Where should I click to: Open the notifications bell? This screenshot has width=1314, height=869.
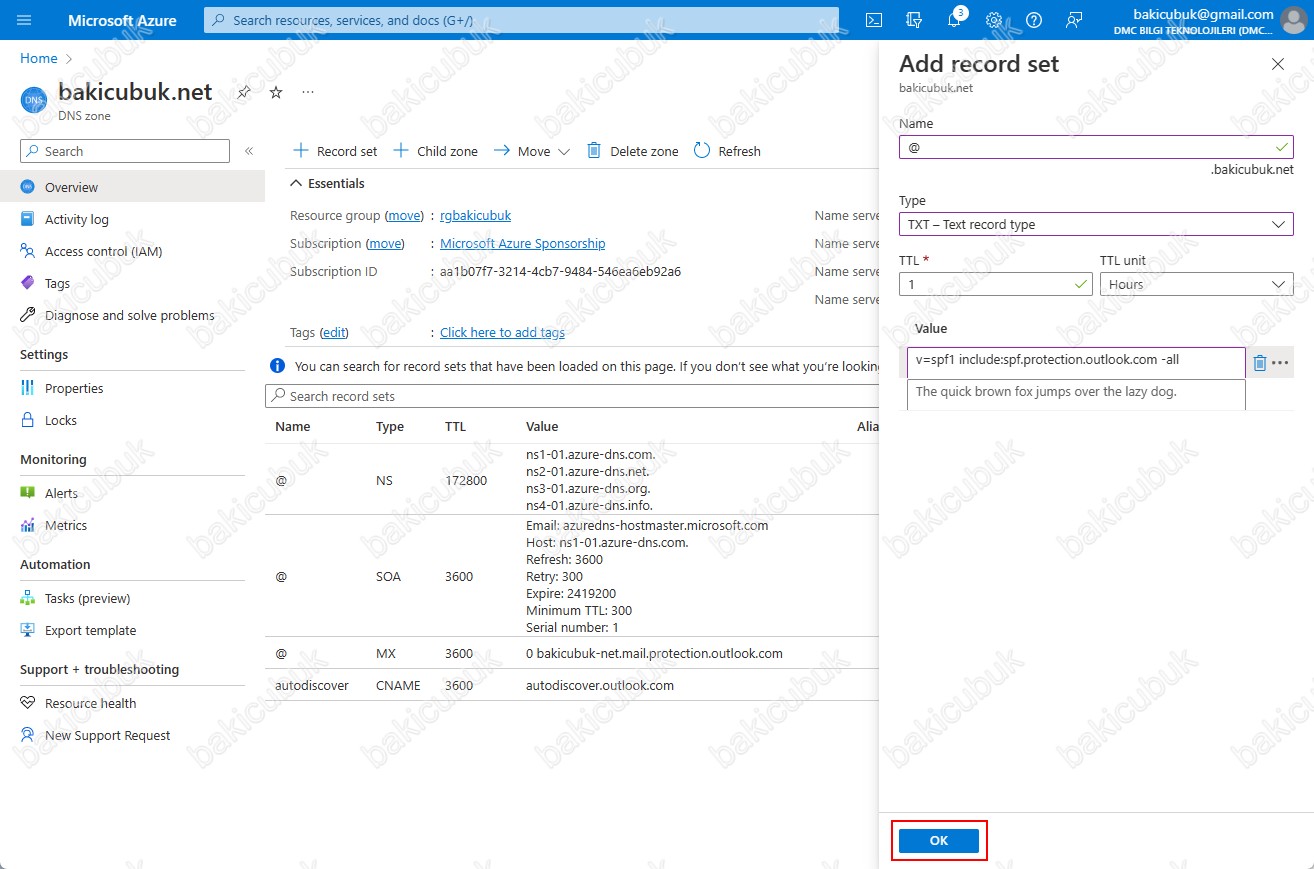954,20
